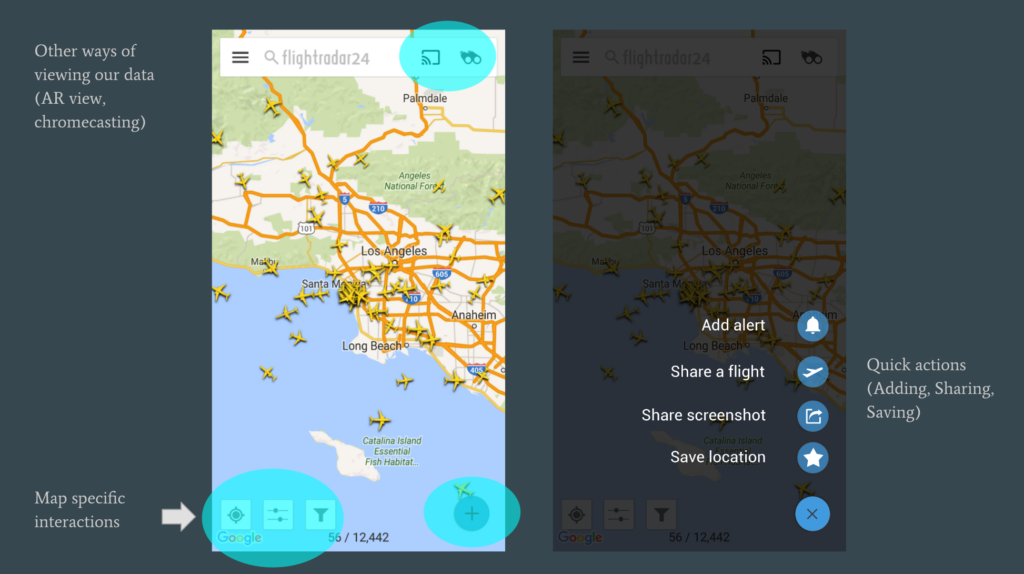1024x574 pixels.
Task: Click the Google logo in left phone
Action: 240,537
